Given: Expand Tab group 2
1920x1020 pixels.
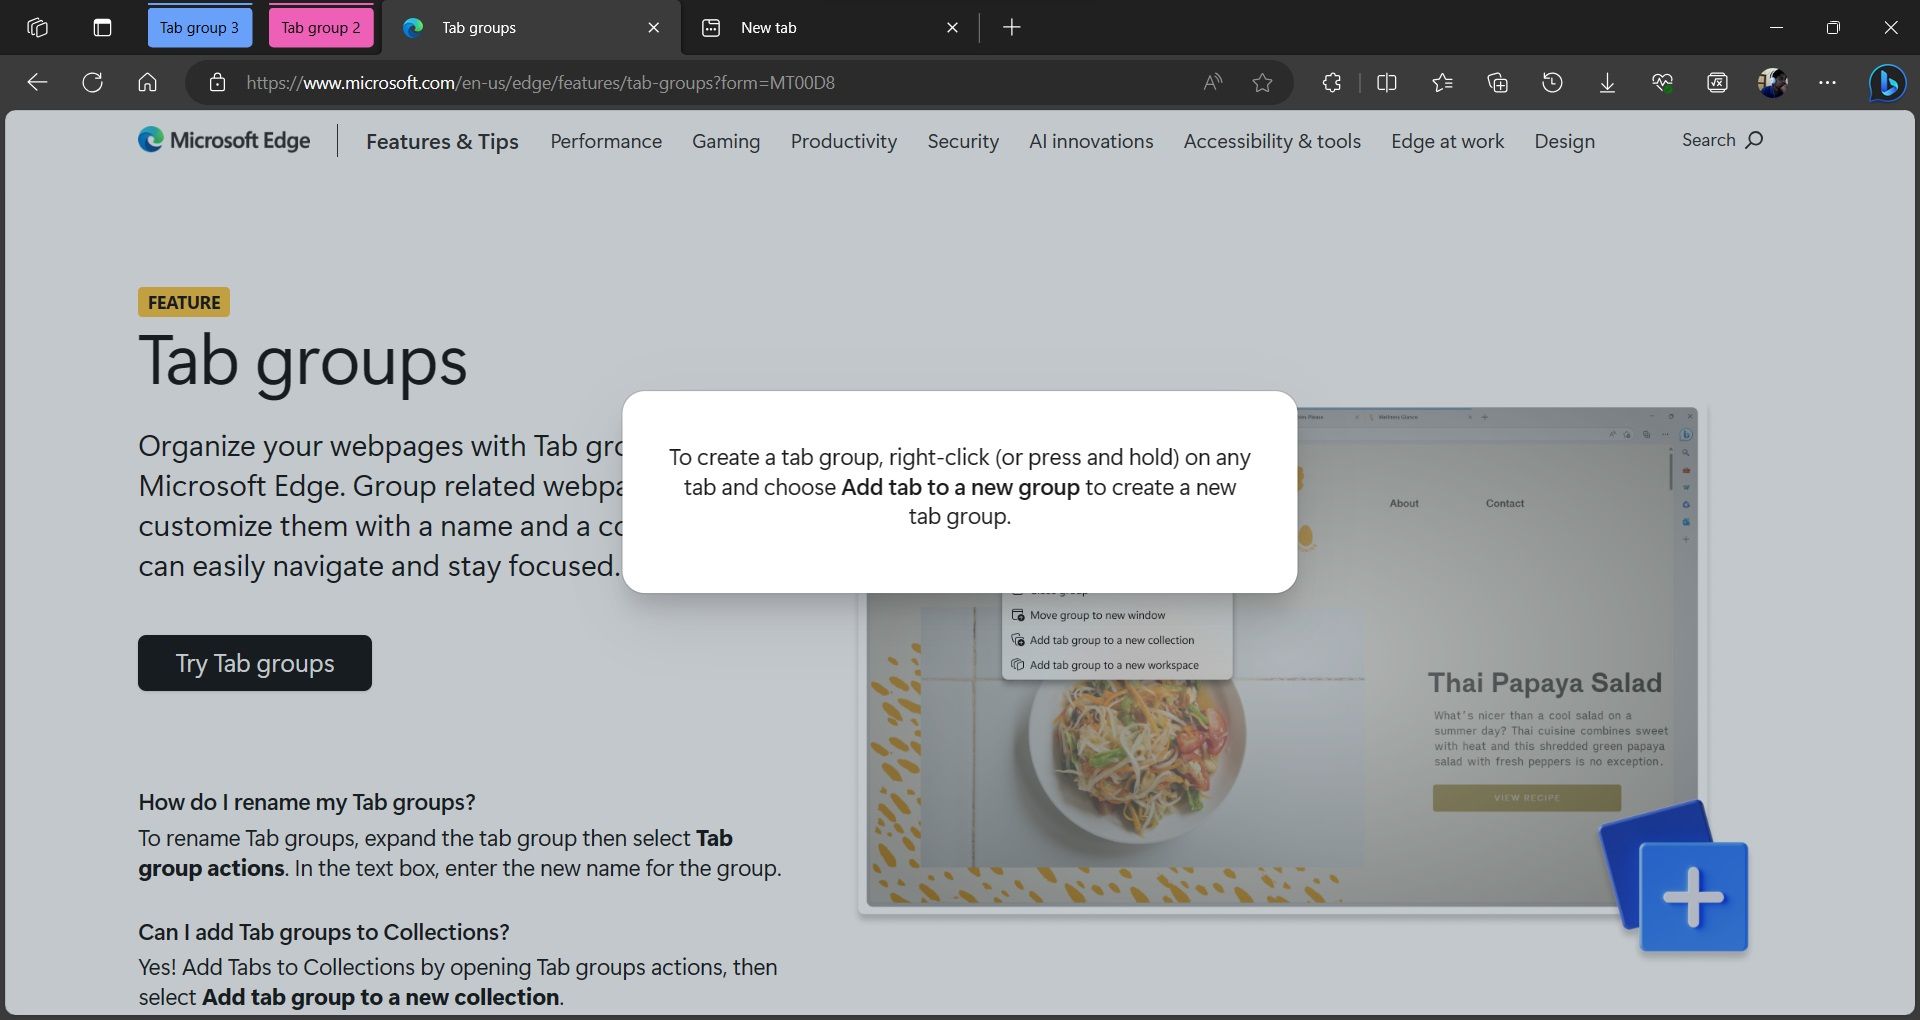Looking at the screenshot, I should coord(321,27).
